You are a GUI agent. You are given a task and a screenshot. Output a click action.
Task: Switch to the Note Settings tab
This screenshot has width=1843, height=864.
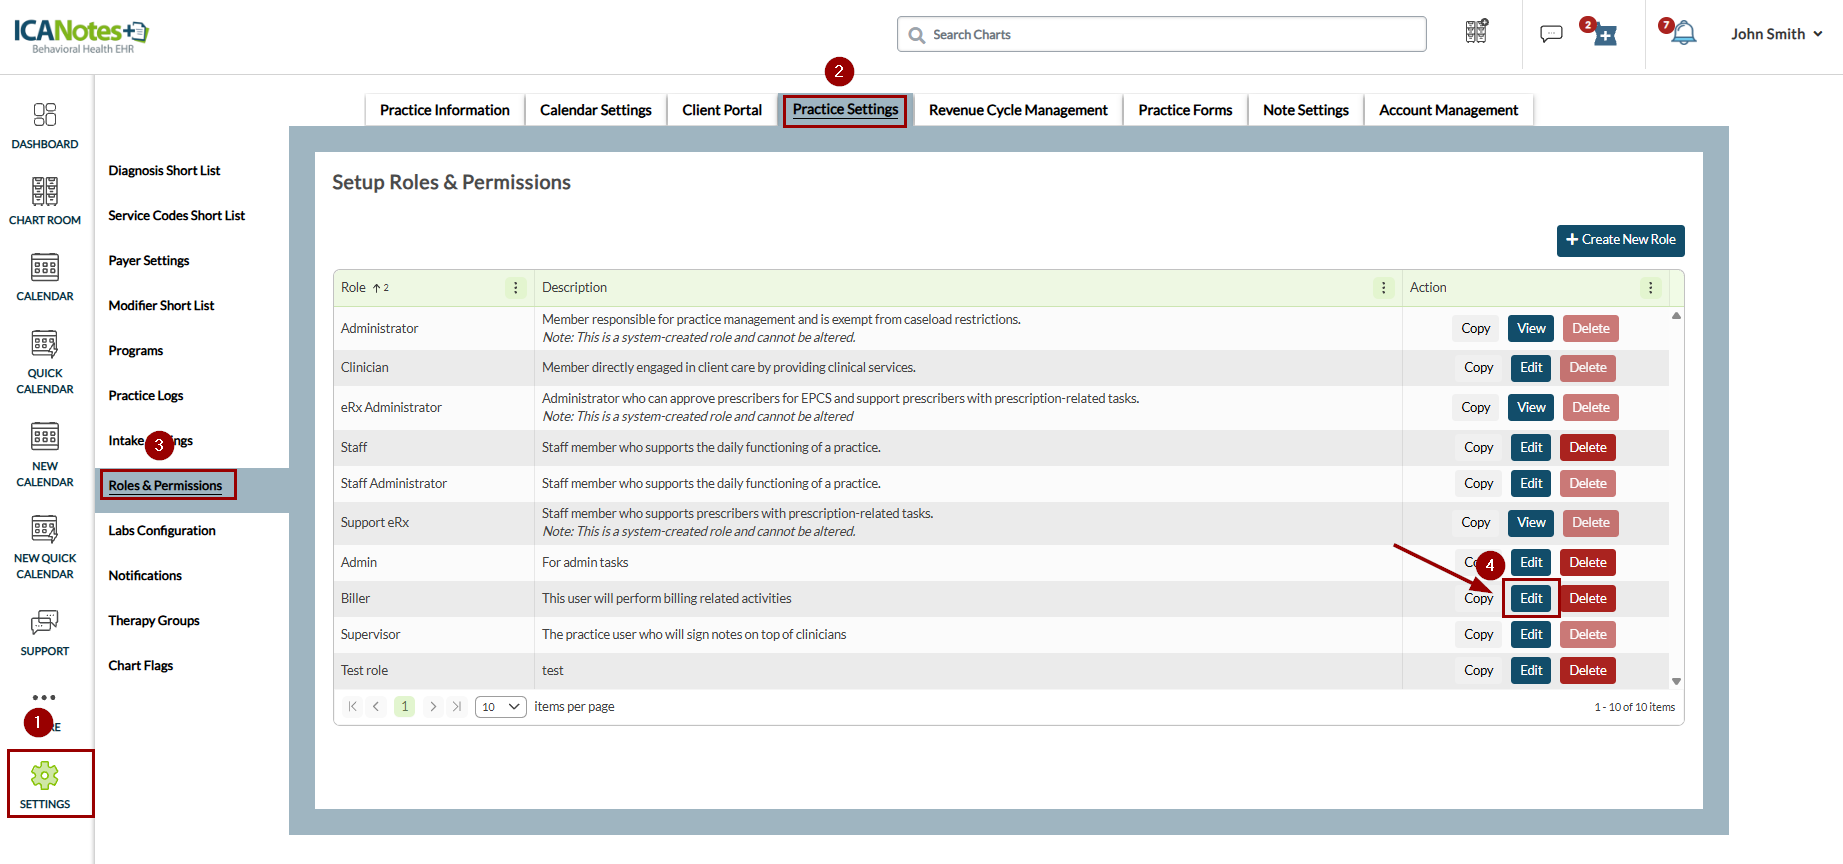pos(1305,110)
